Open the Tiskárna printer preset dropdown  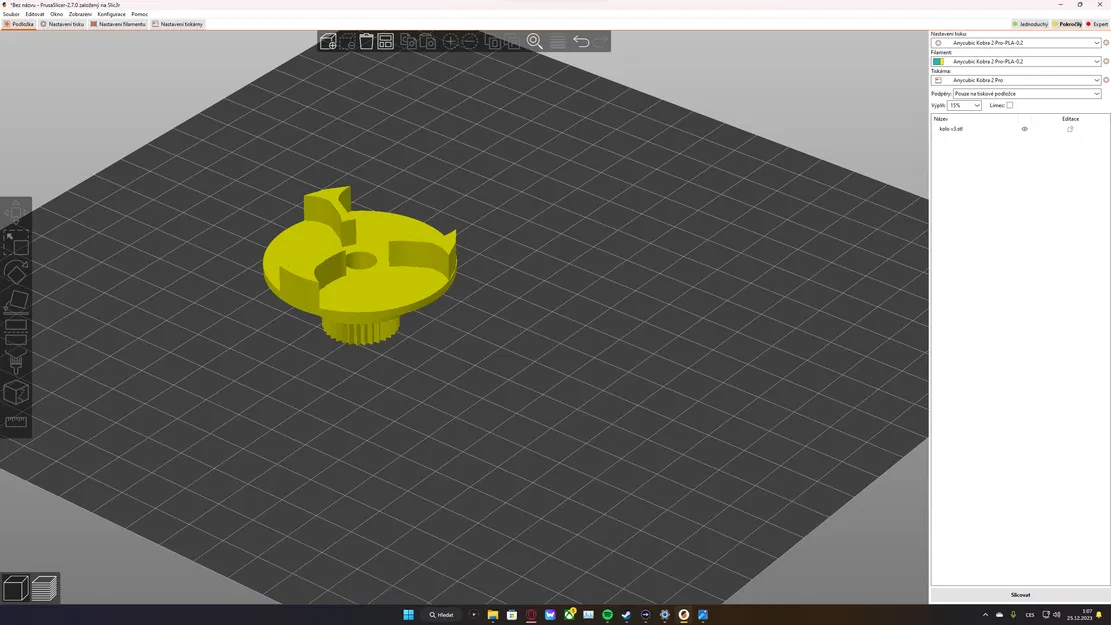coord(1016,80)
